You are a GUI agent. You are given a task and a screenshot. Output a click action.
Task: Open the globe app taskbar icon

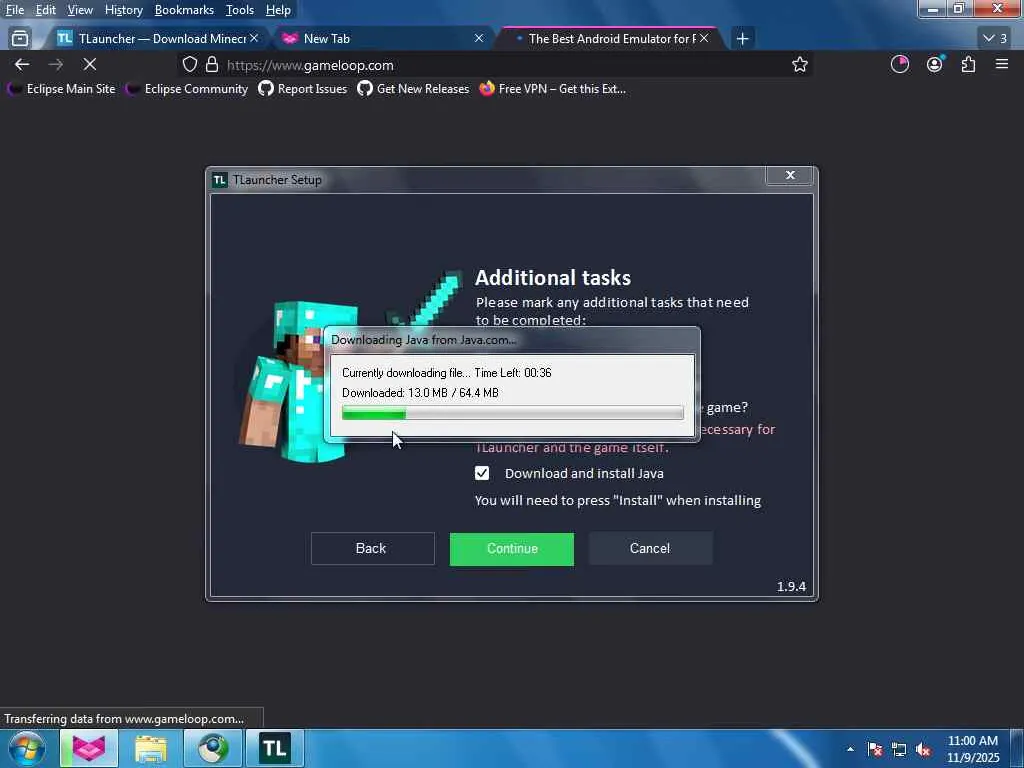[x=213, y=748]
